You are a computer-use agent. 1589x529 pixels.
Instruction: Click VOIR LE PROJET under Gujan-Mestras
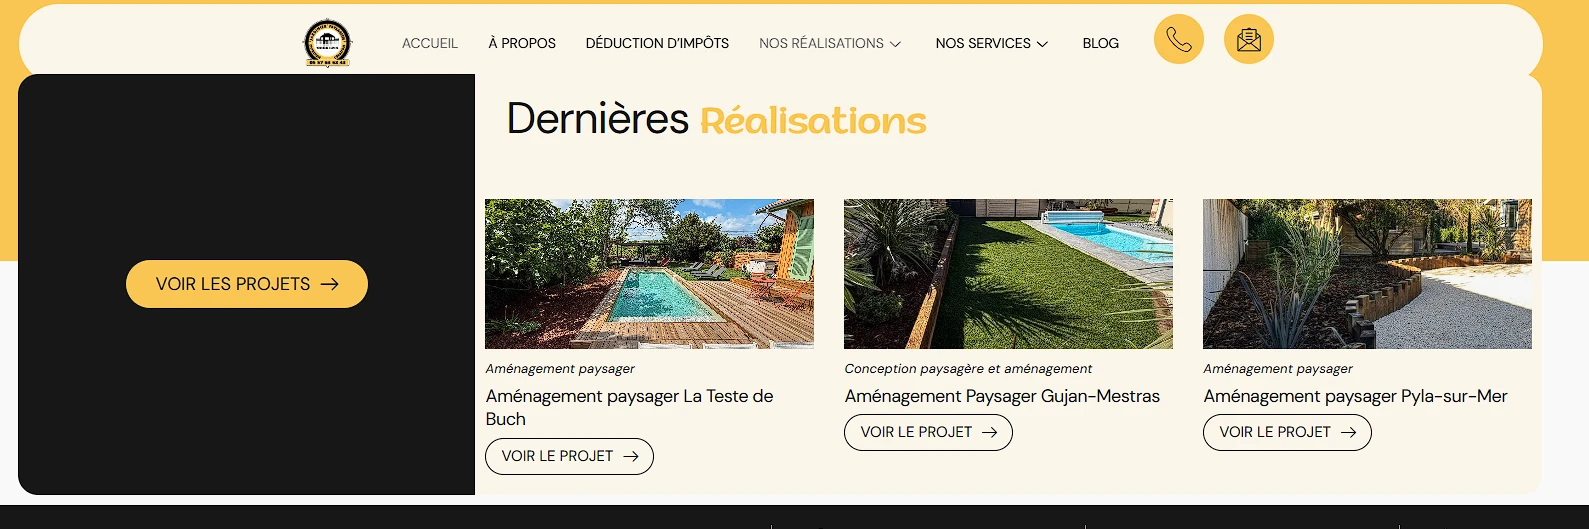[x=929, y=432]
